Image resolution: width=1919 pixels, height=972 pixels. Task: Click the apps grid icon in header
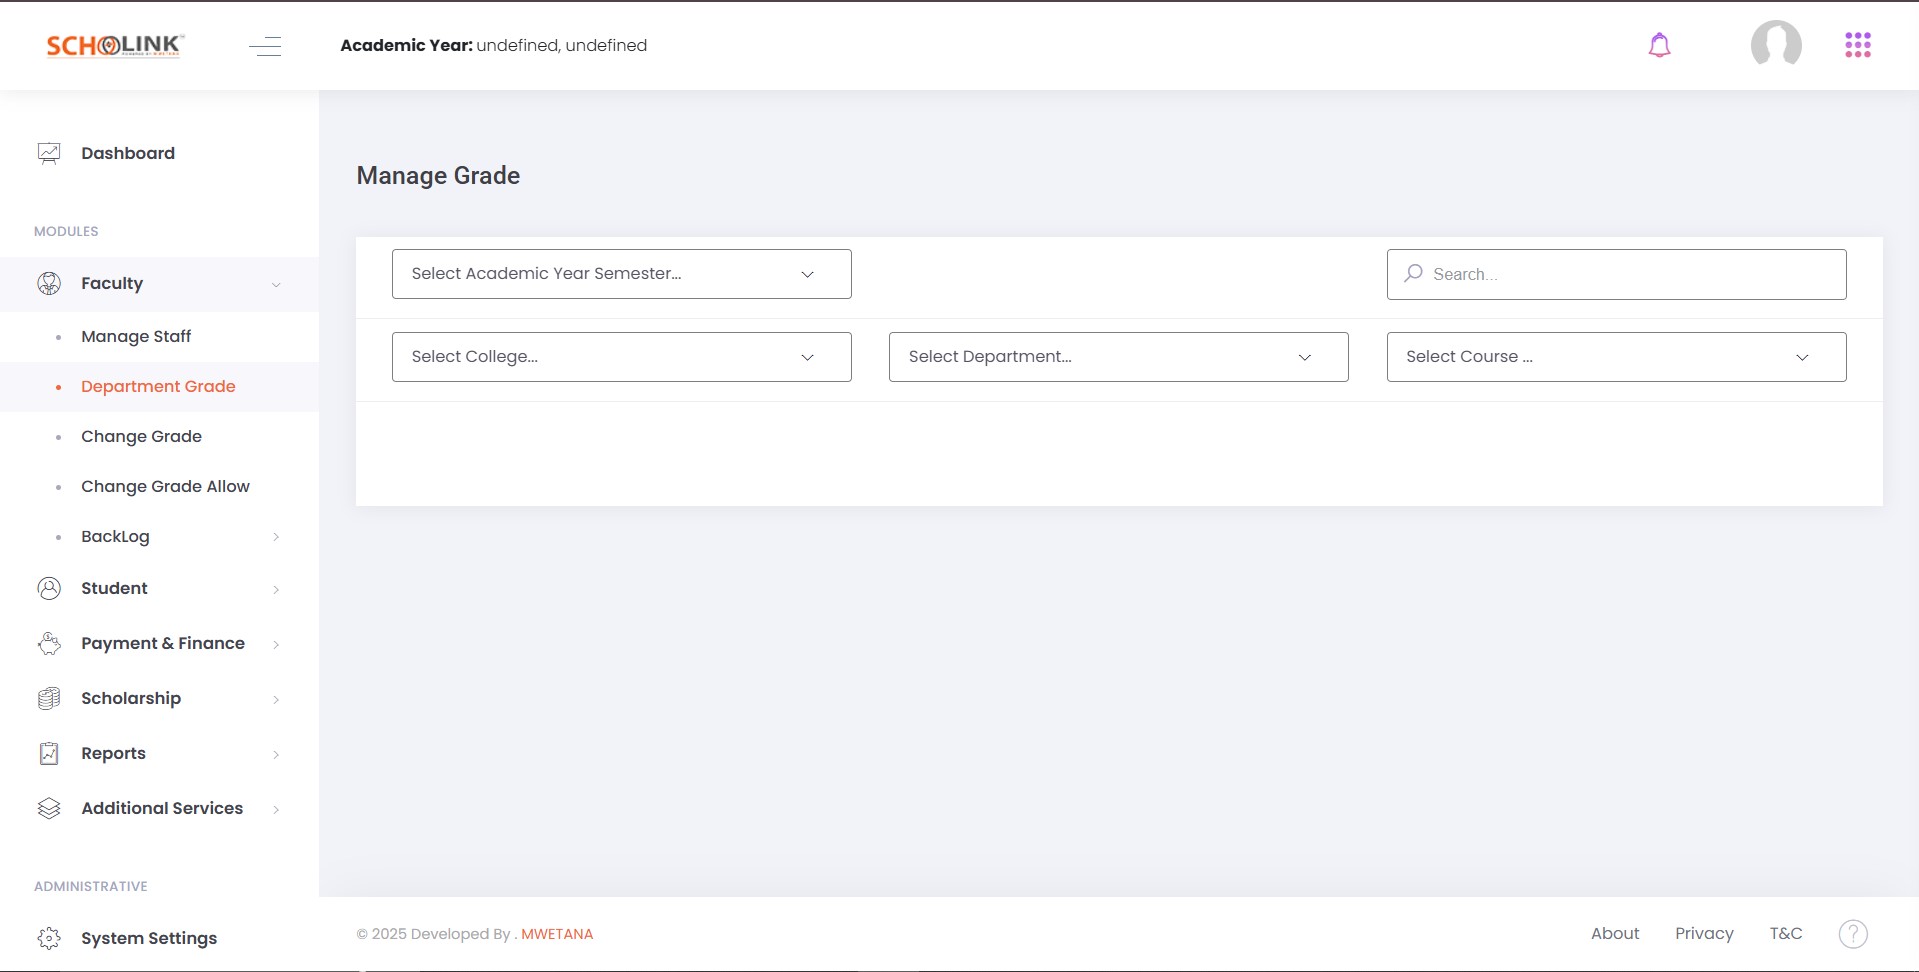click(x=1857, y=44)
